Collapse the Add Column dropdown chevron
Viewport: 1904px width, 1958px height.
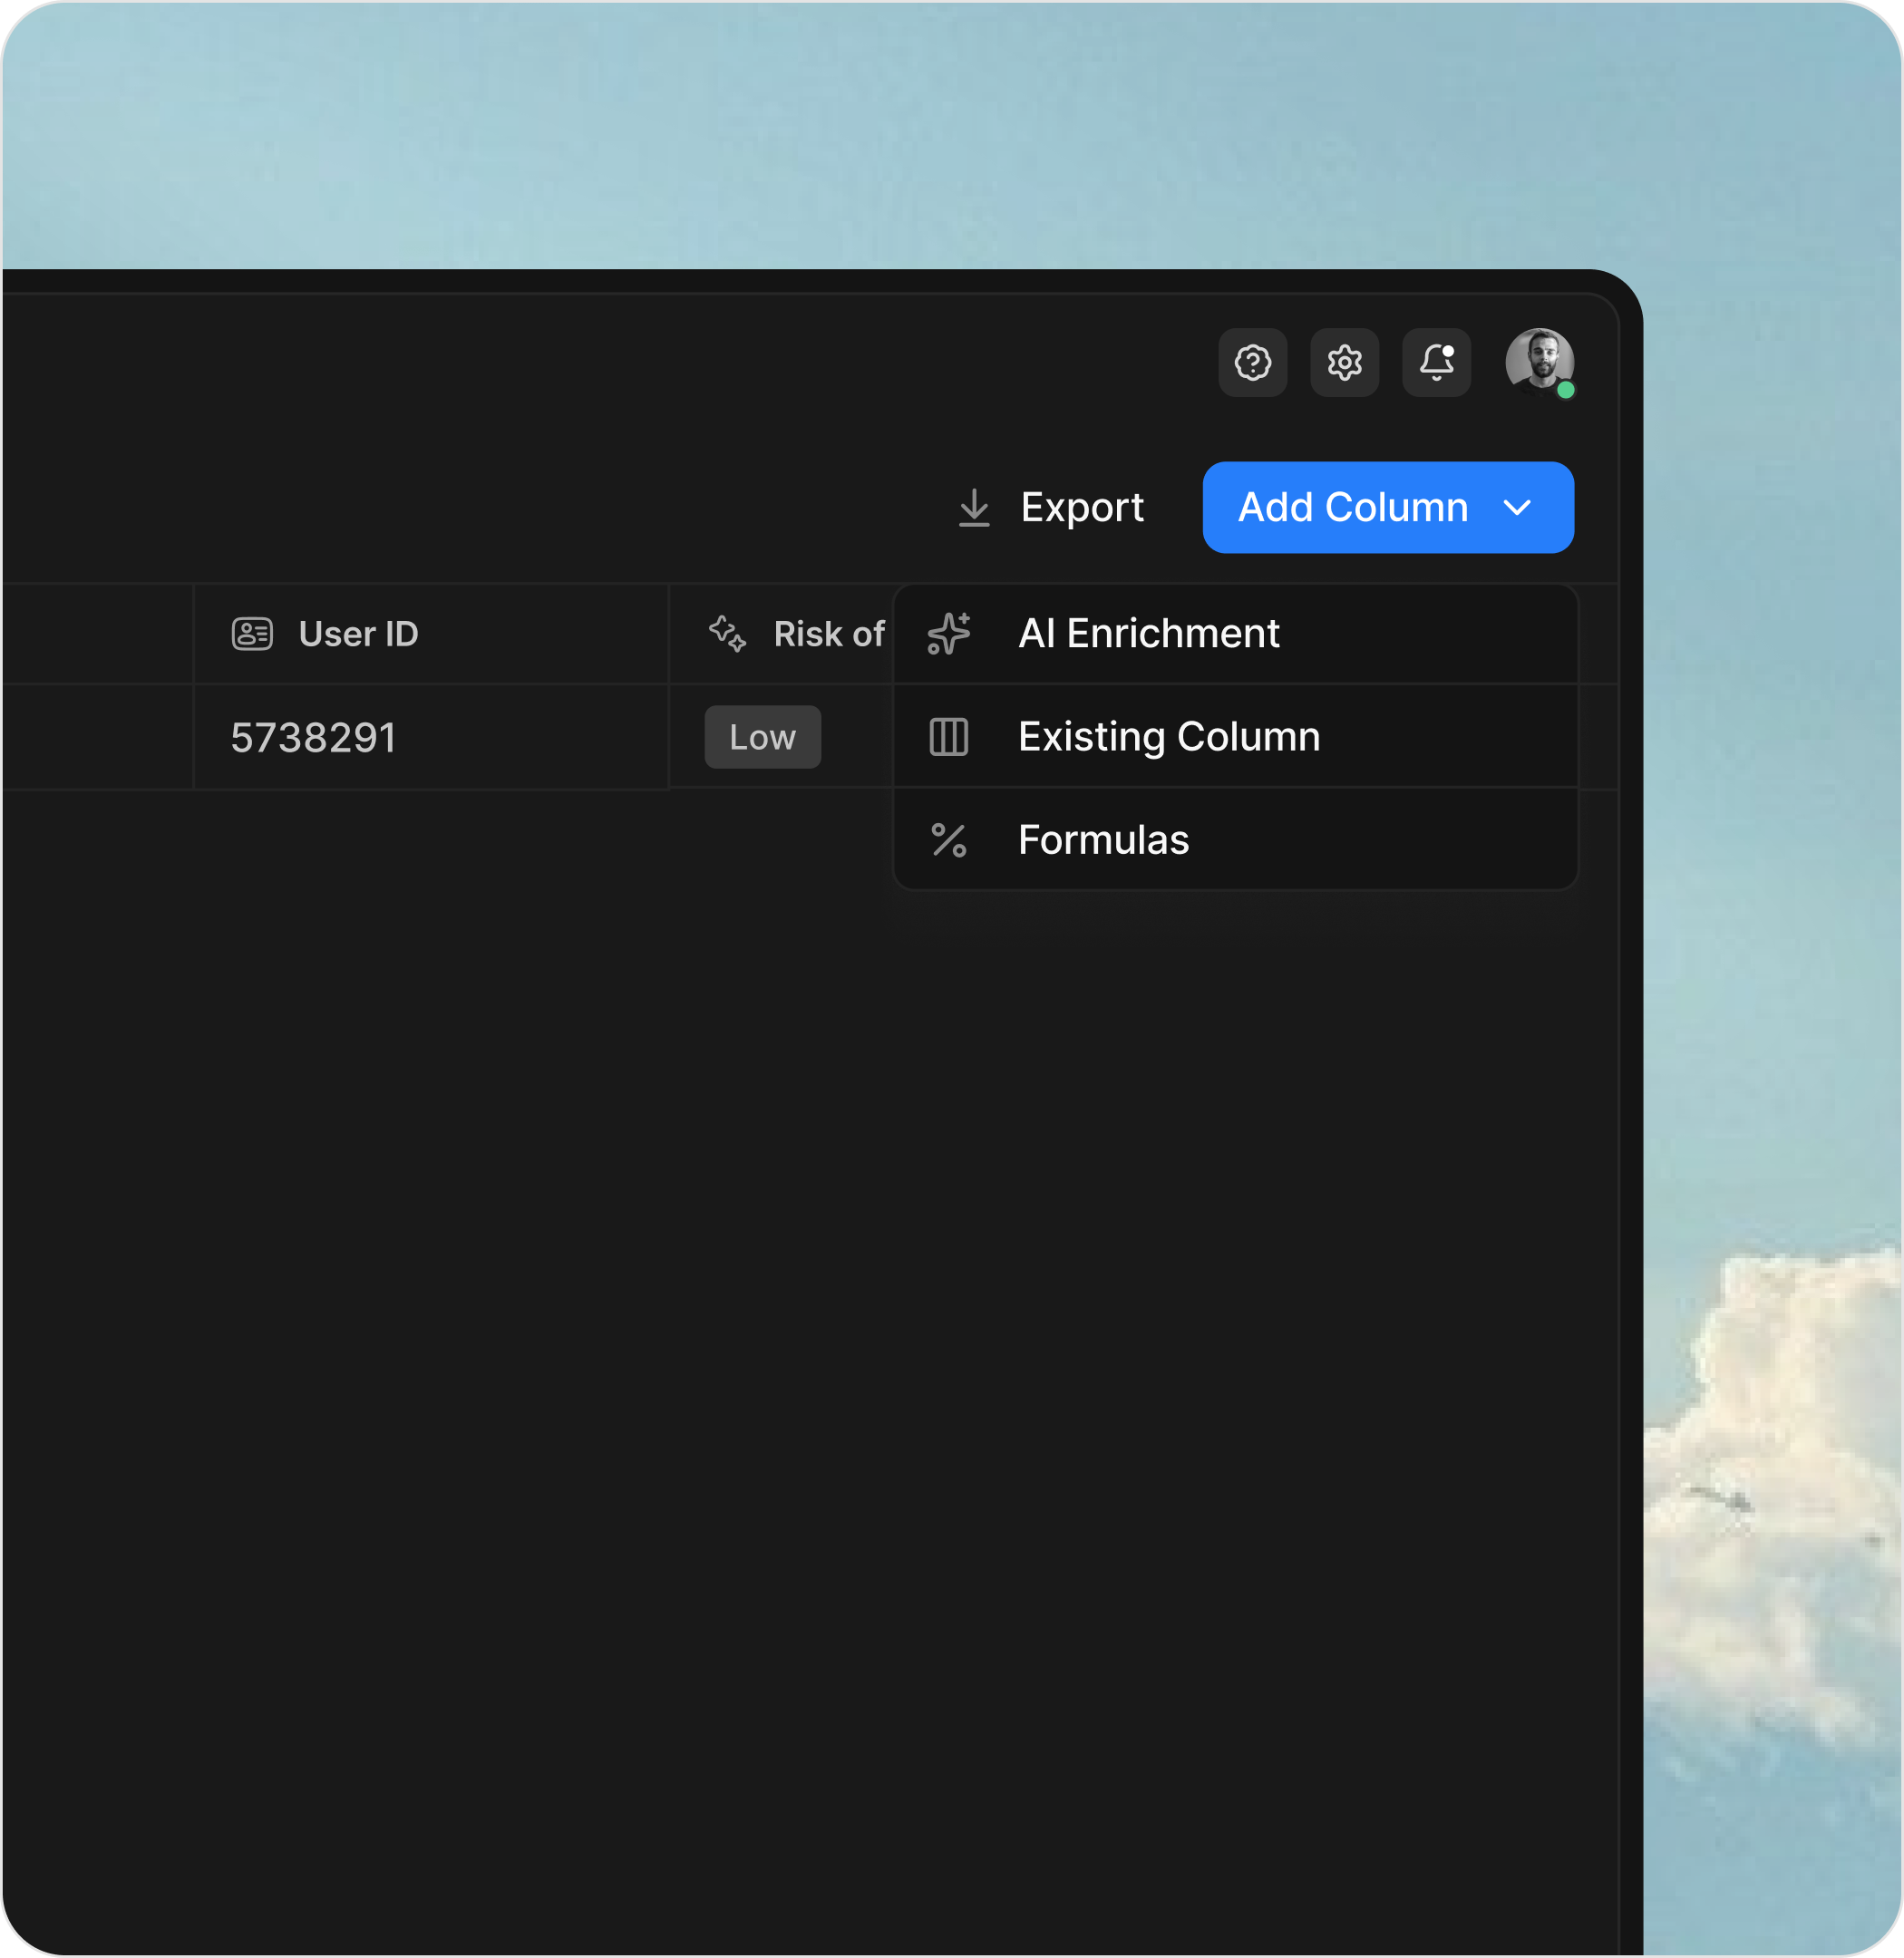click(1517, 508)
